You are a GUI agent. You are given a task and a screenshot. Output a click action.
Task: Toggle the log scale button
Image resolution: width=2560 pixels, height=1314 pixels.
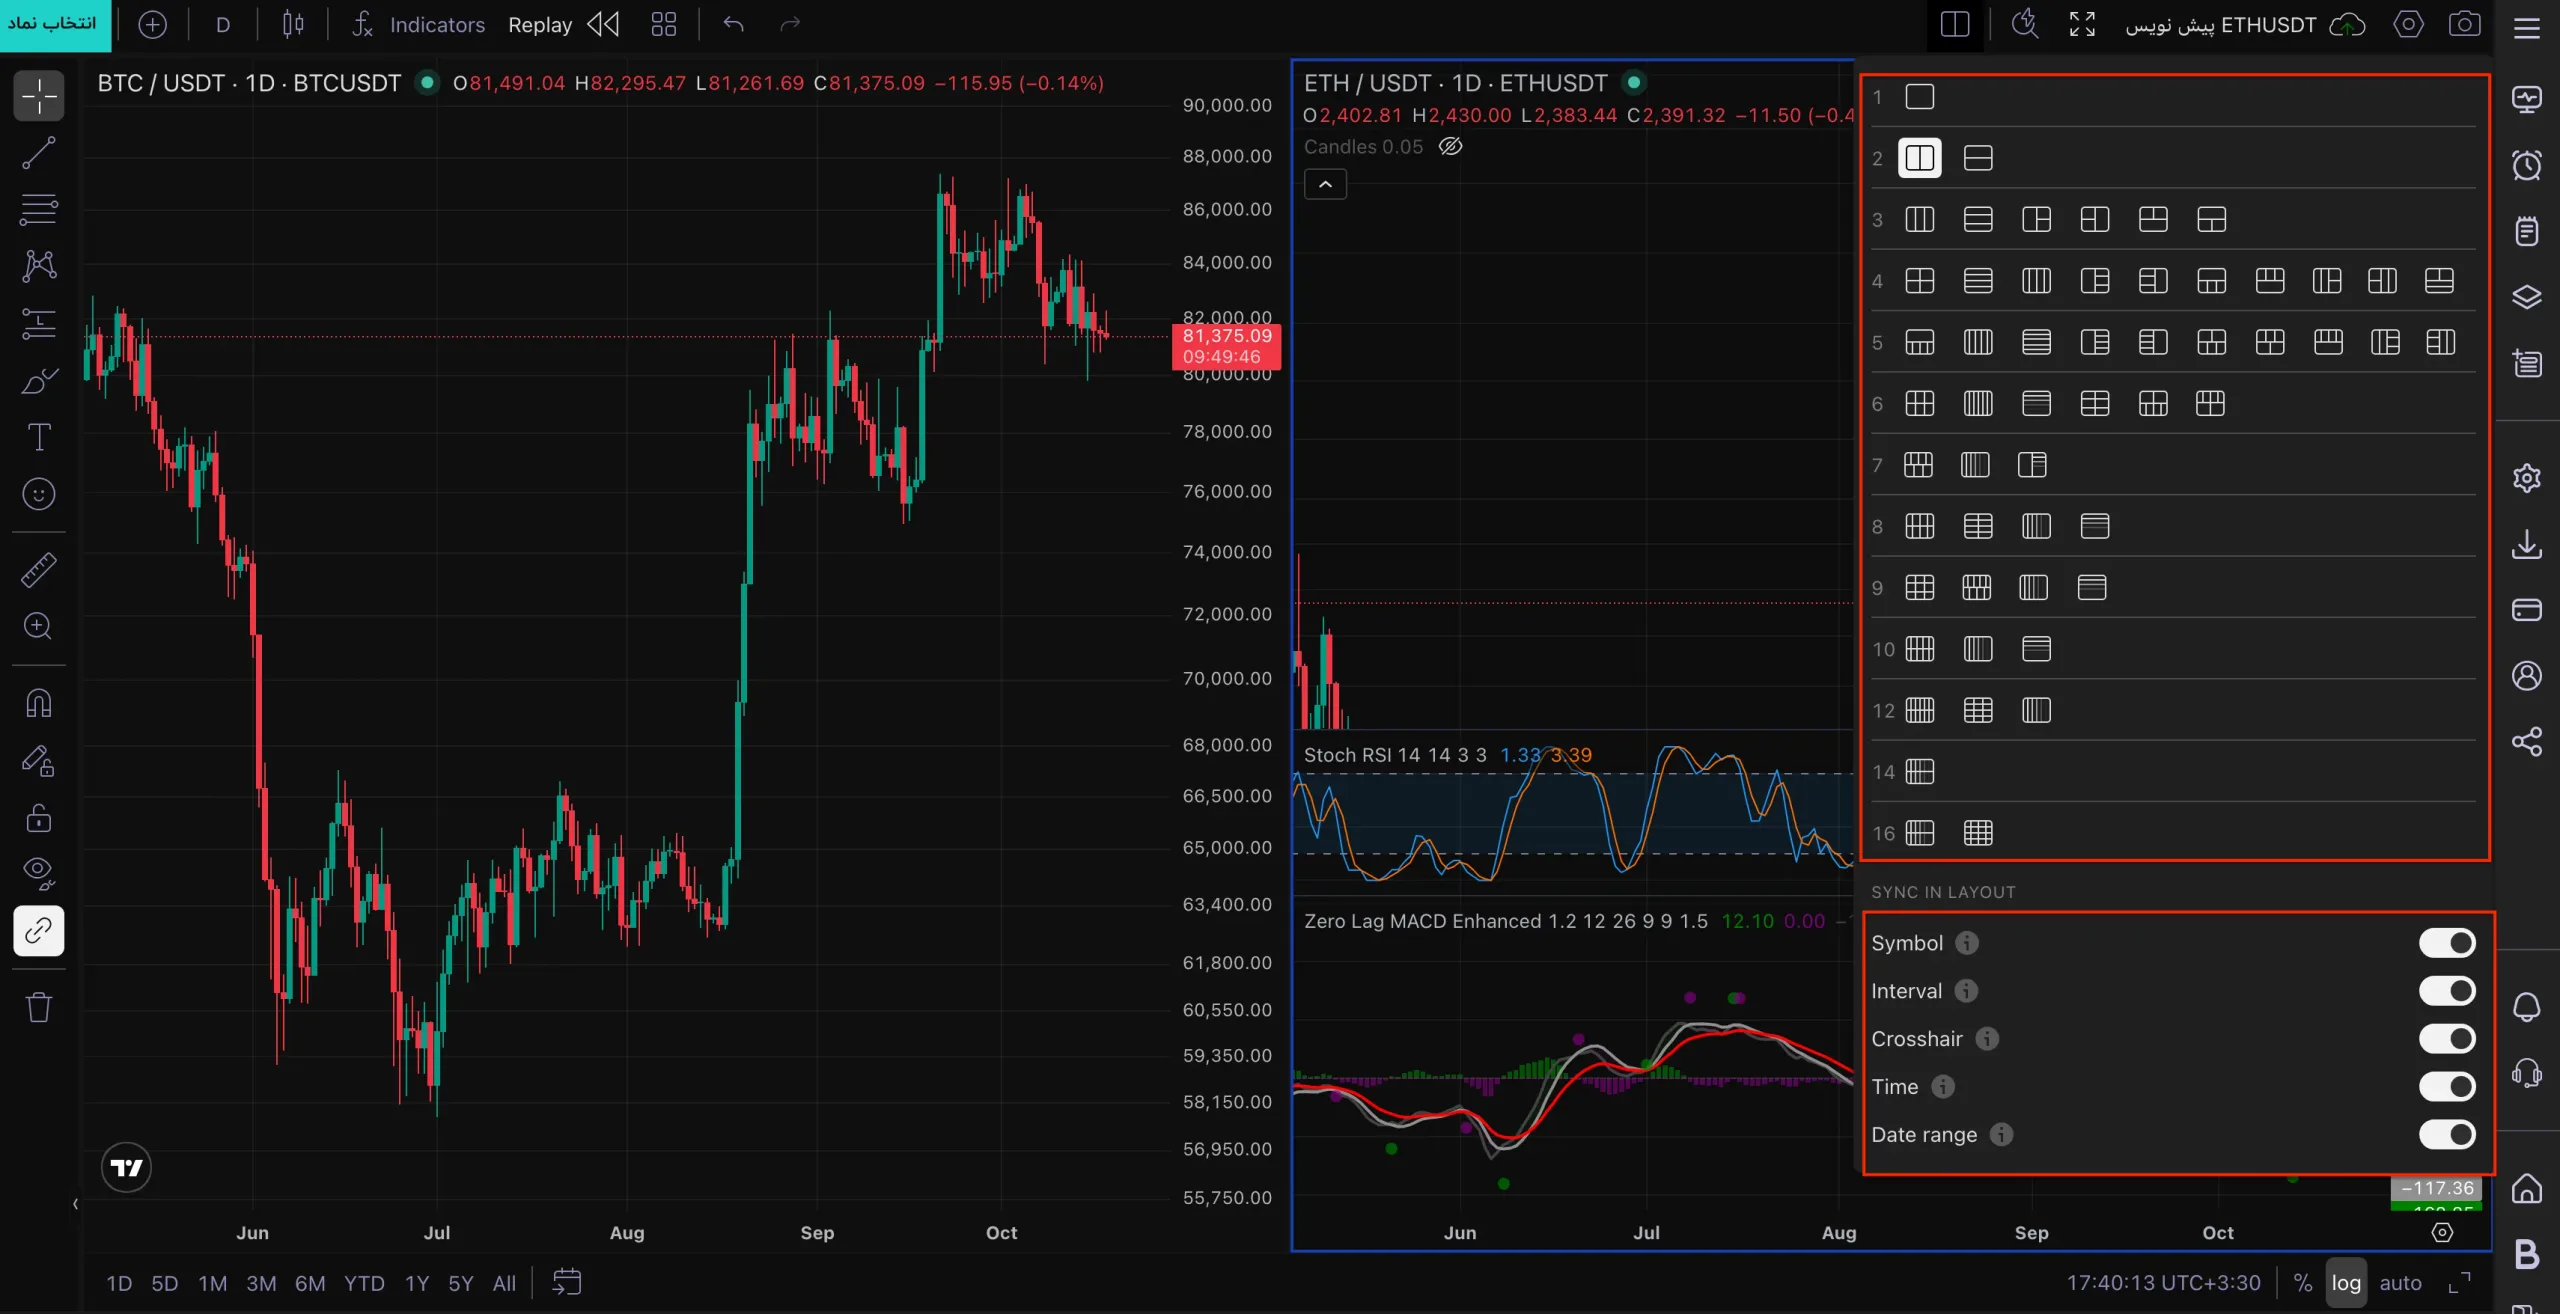[x=2346, y=1283]
